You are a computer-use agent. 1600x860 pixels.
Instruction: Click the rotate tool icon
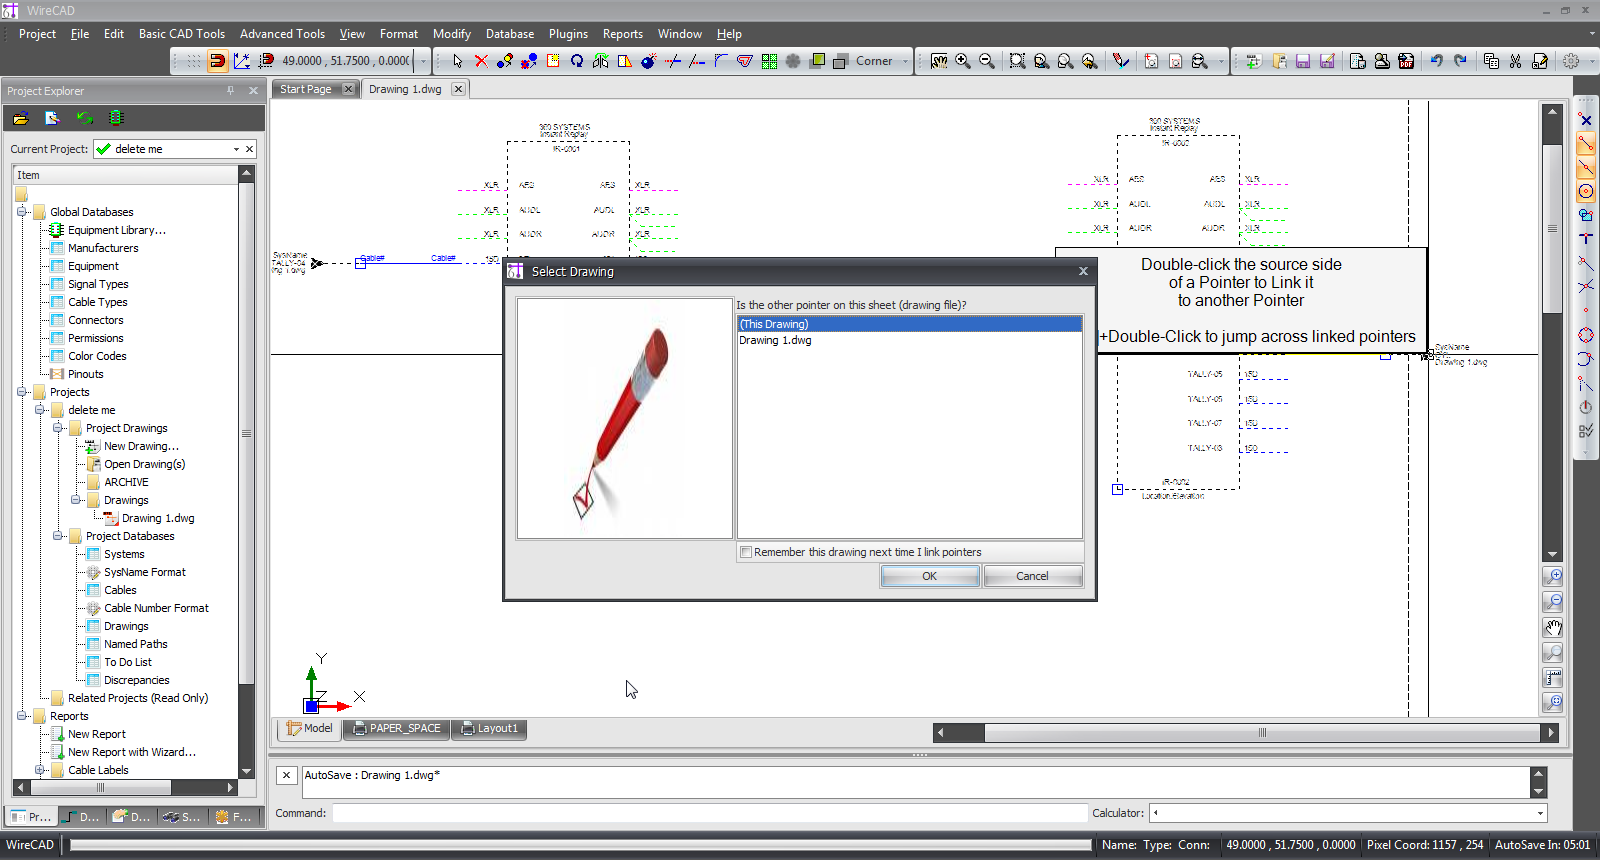pos(577,61)
